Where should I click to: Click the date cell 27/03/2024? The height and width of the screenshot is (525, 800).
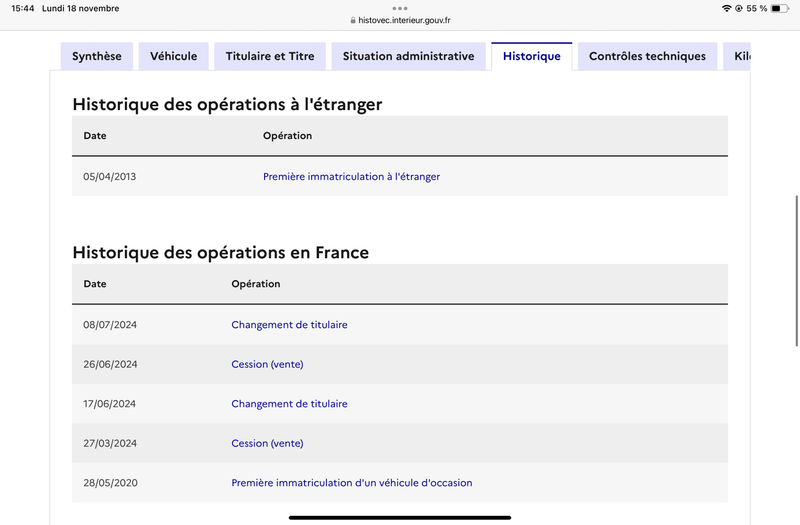[x=110, y=443]
